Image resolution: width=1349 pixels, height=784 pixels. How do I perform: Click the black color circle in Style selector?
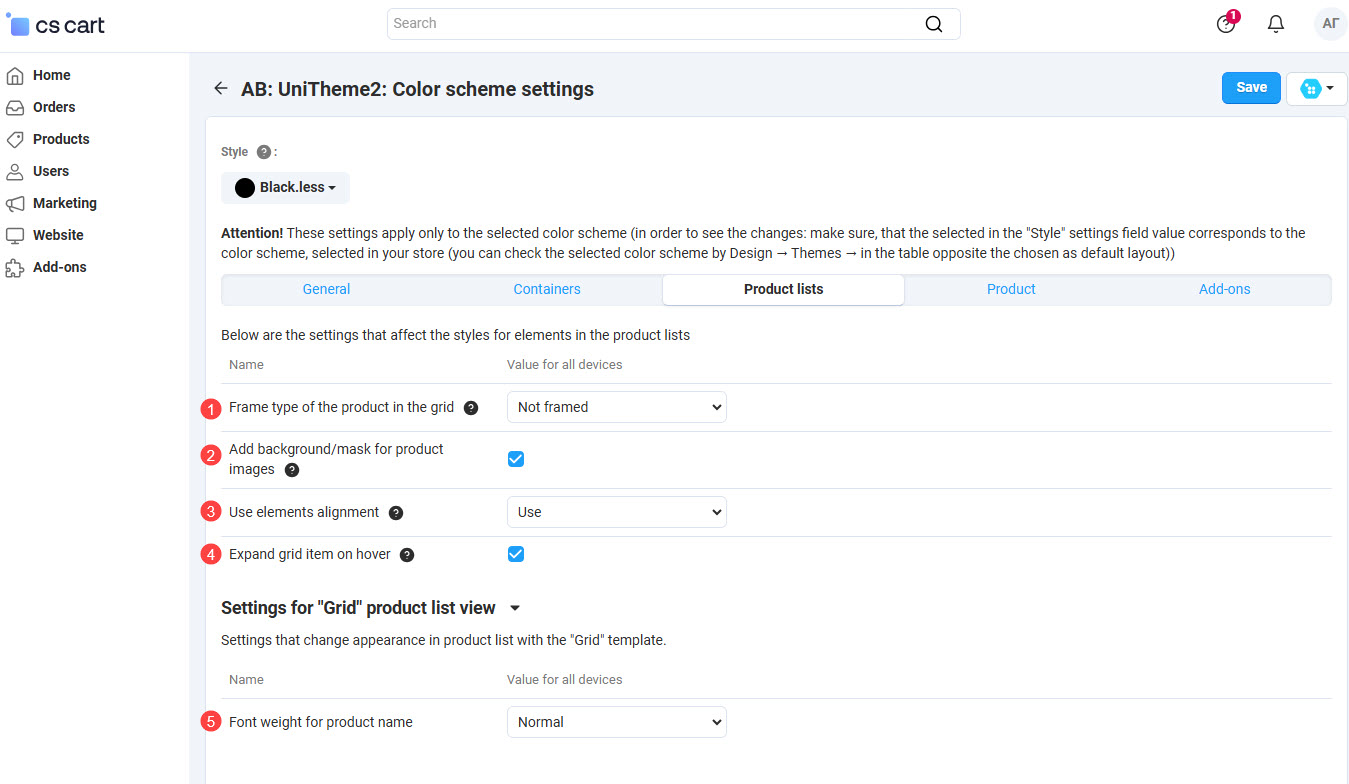click(x=244, y=188)
